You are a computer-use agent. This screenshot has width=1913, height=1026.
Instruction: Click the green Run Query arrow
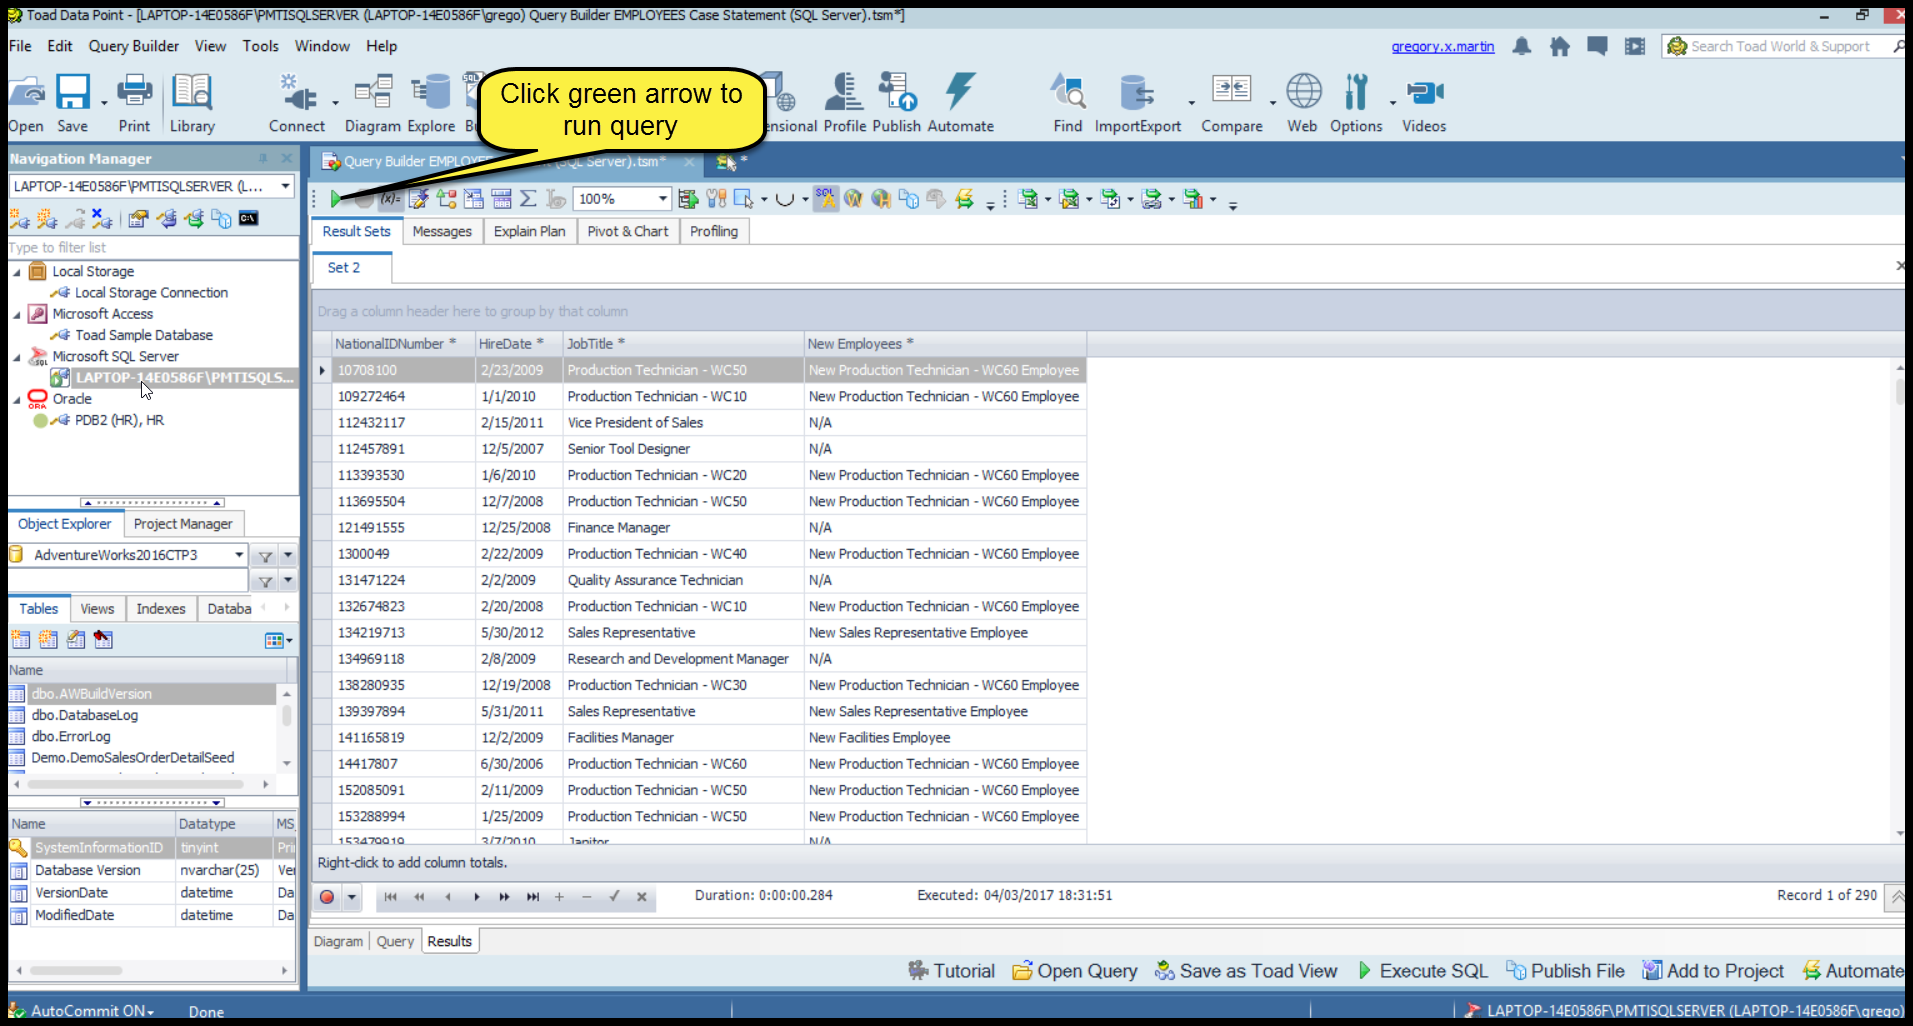(x=336, y=199)
